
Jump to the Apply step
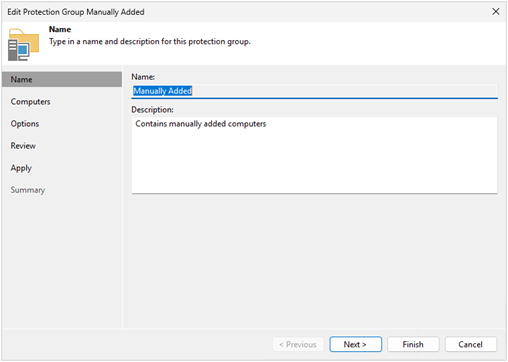21,168
